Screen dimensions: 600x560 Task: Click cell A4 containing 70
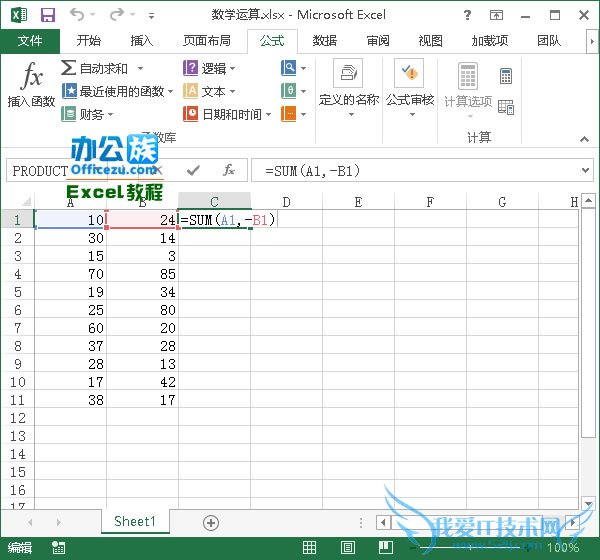point(70,274)
